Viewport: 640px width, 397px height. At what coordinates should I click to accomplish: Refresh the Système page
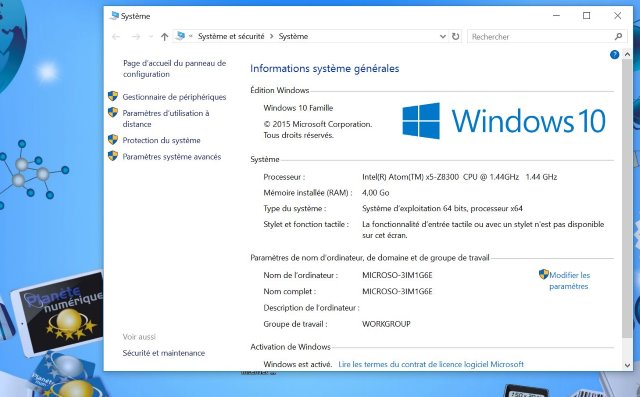coord(456,36)
